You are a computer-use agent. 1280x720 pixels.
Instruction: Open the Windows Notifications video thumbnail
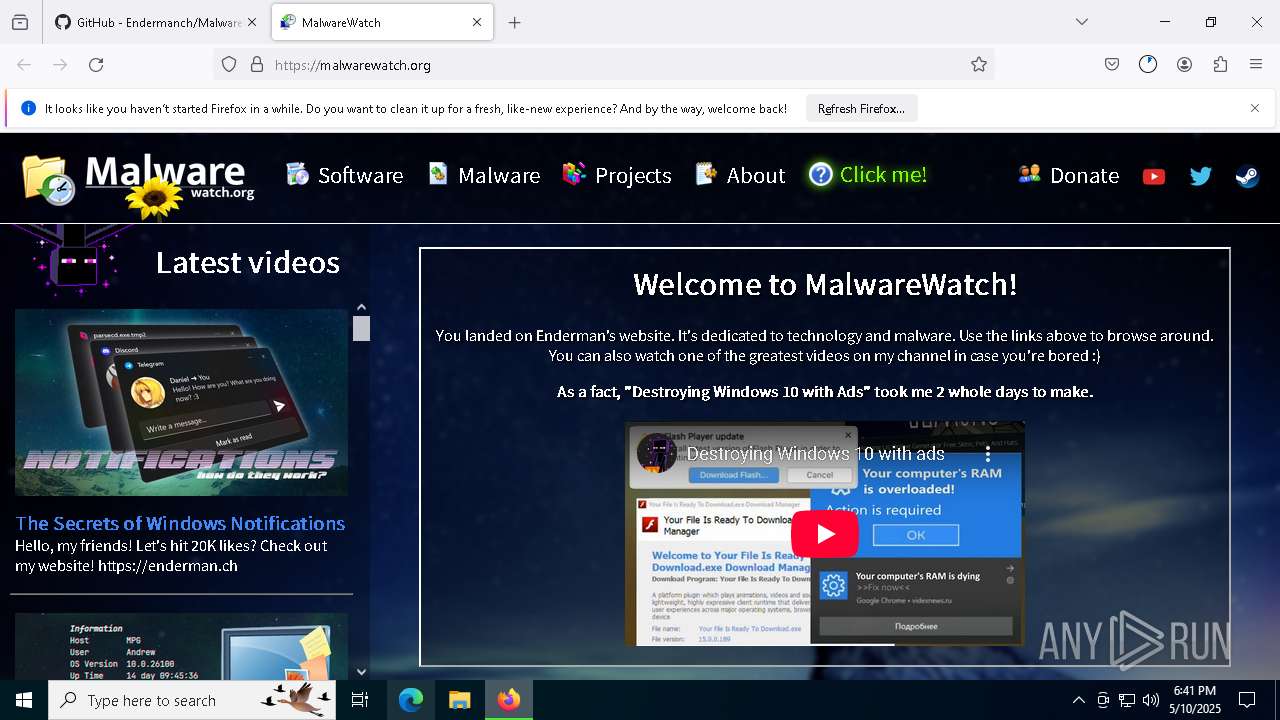(181, 403)
